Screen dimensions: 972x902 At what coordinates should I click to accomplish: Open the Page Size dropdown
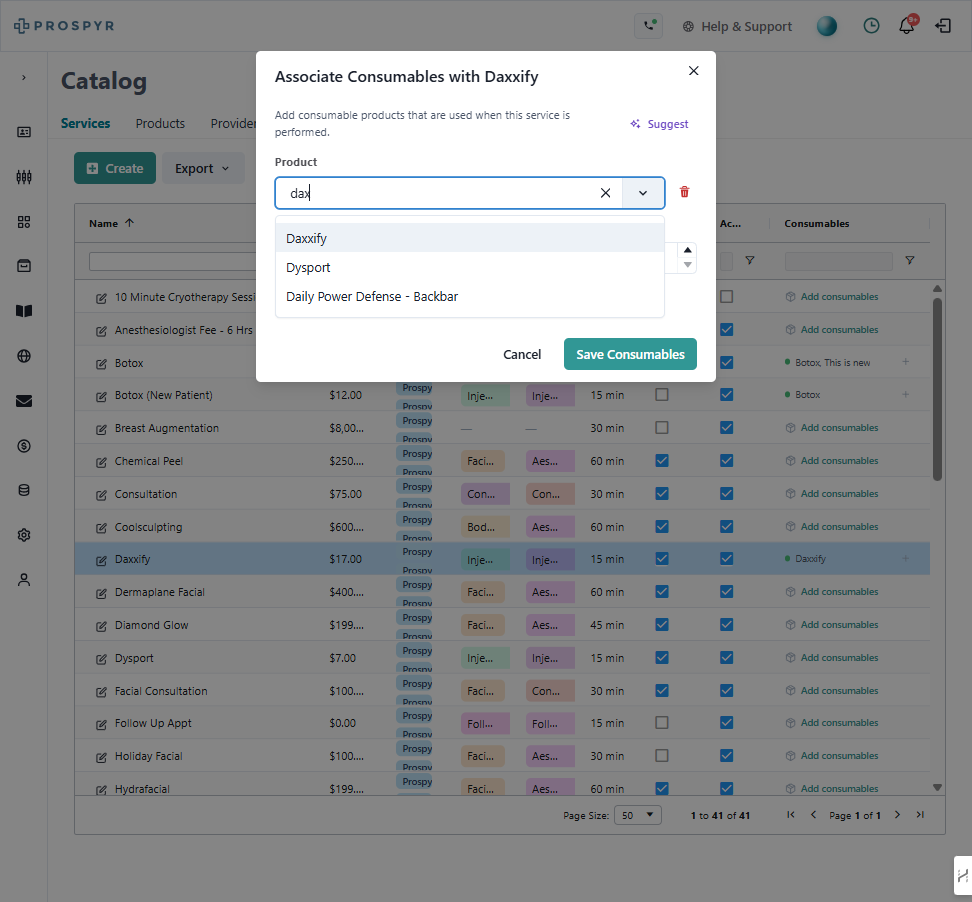[x=637, y=815]
